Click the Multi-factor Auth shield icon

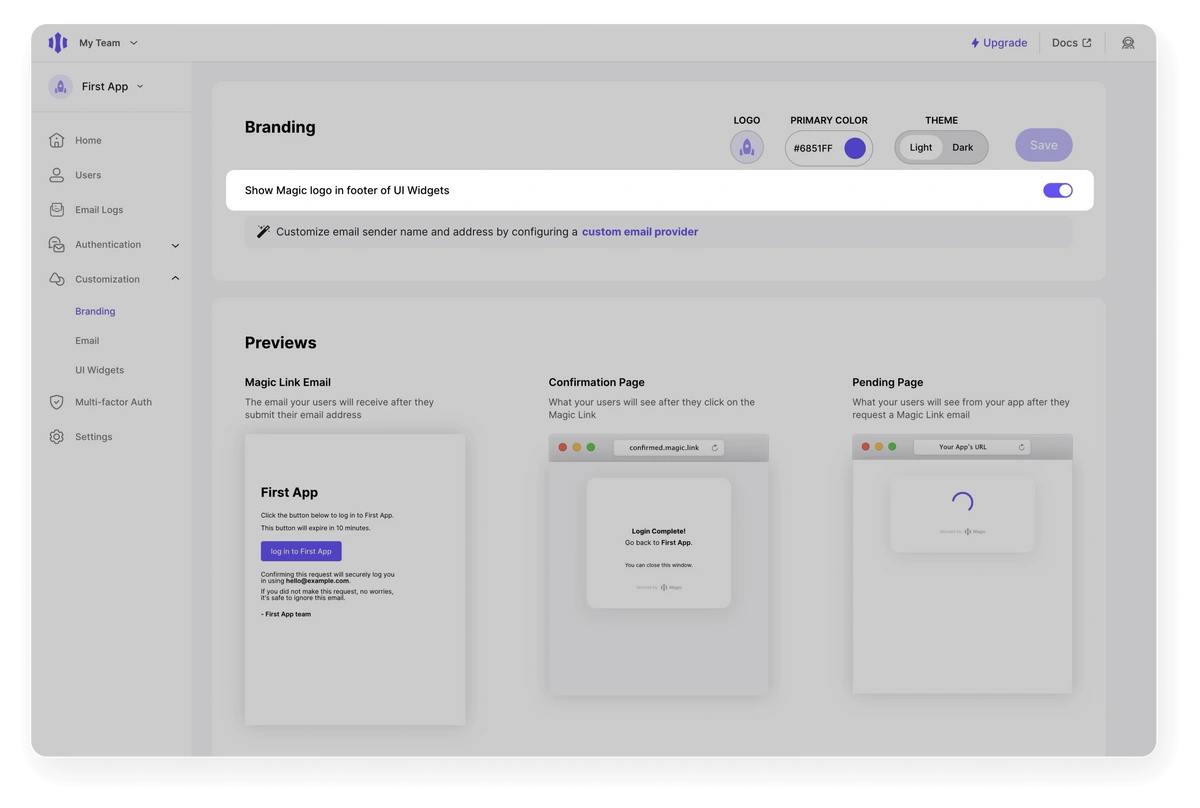coord(57,402)
